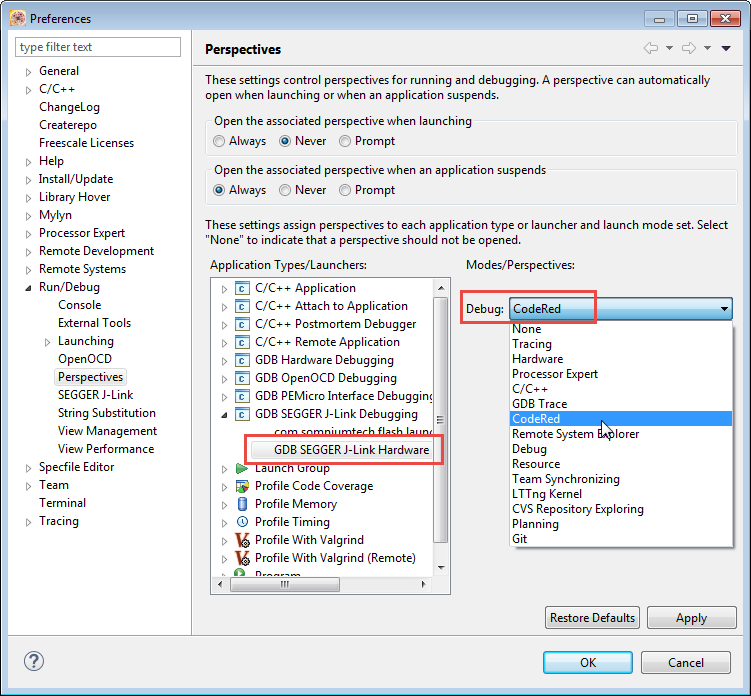Choose GDB Trace from the perspective list
The width and height of the screenshot is (751, 696).
pyautogui.click(x=539, y=404)
